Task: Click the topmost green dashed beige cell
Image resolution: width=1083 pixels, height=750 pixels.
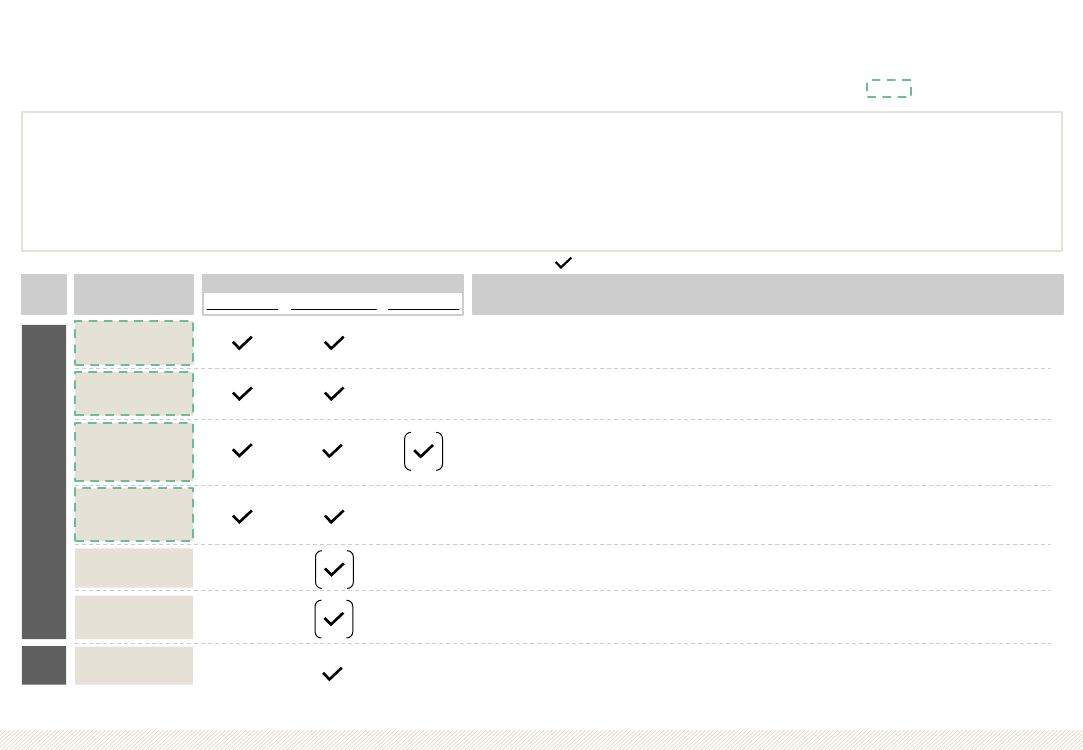Action: point(134,343)
